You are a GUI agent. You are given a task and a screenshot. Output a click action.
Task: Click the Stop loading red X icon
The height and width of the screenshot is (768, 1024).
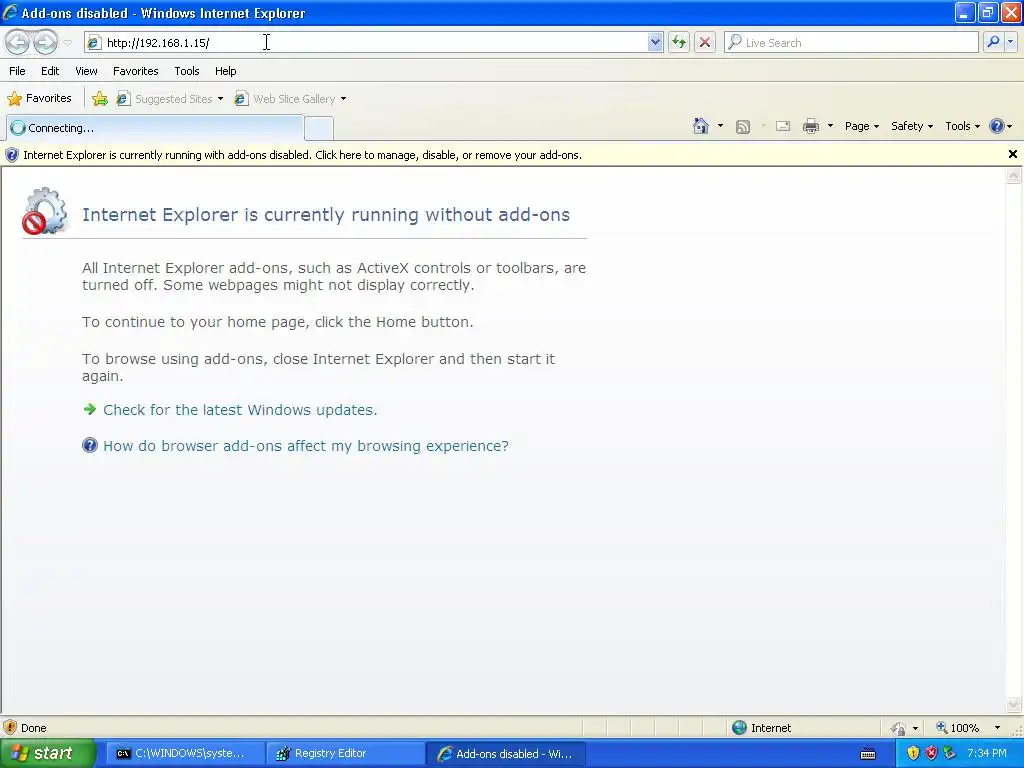click(705, 42)
